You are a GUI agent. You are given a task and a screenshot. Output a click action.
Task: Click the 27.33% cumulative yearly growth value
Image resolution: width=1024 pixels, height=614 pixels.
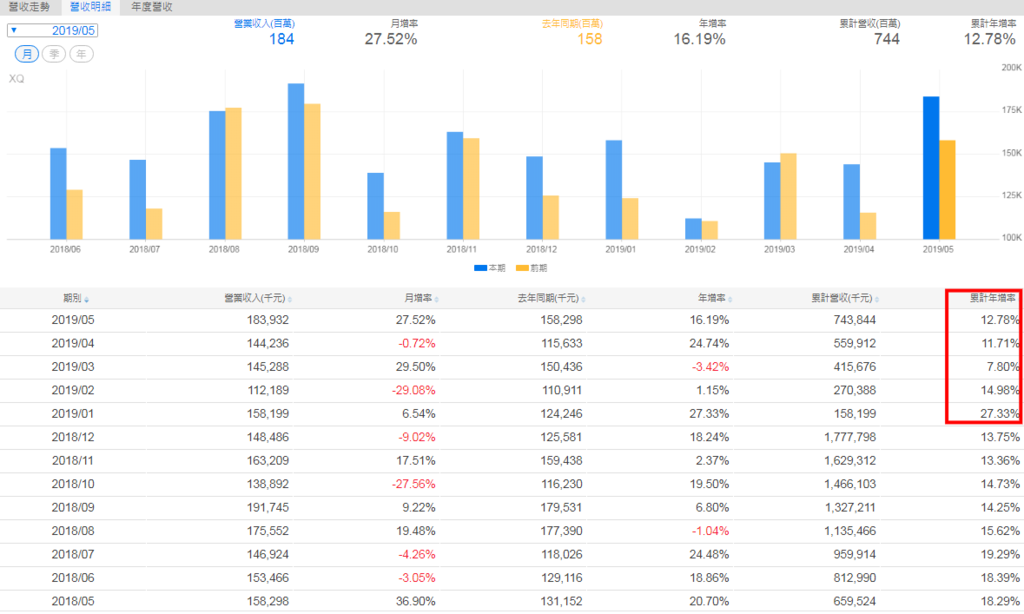[1000, 414]
